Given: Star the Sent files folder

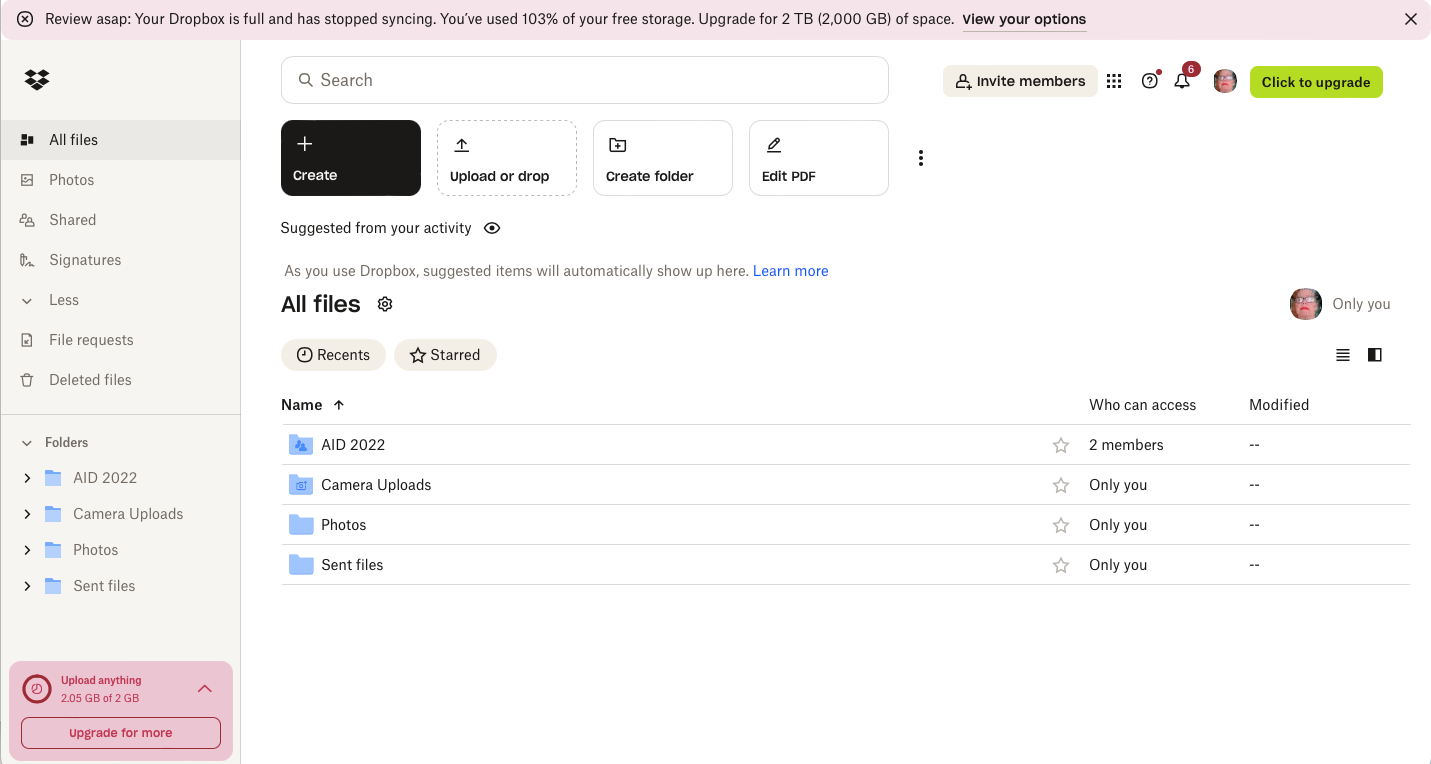Looking at the screenshot, I should coord(1060,564).
